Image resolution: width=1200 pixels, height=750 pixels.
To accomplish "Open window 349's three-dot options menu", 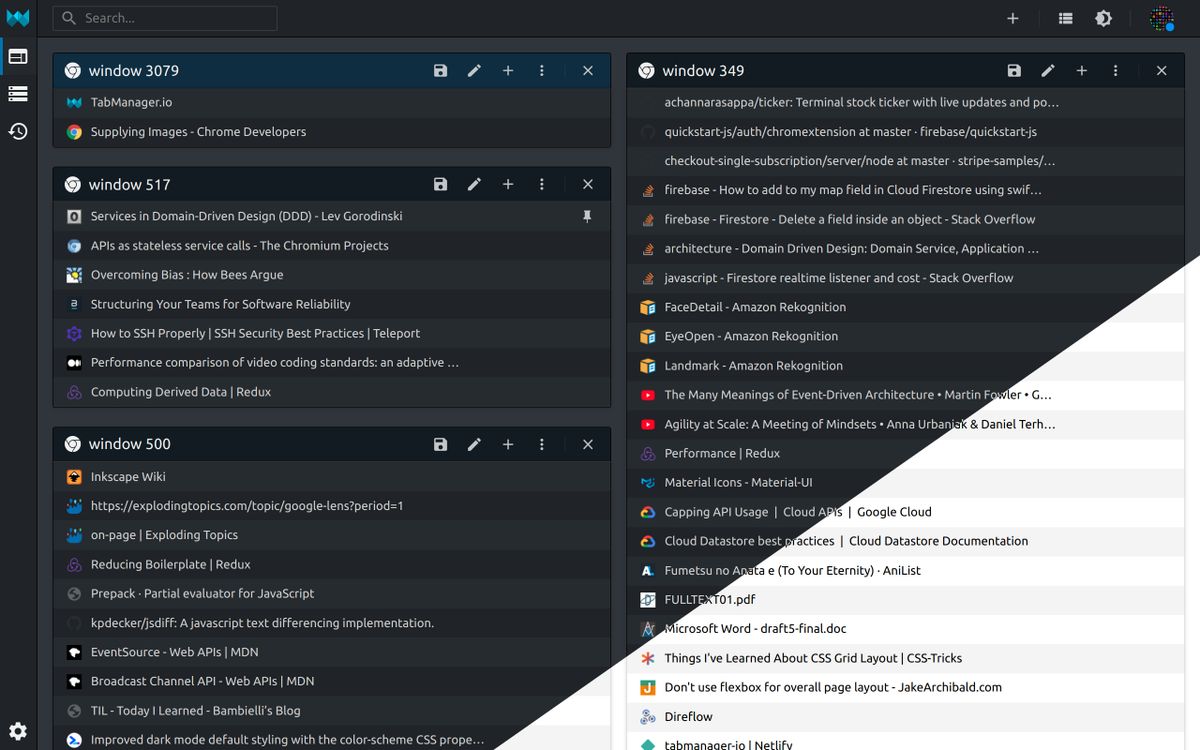I will pyautogui.click(x=1115, y=70).
